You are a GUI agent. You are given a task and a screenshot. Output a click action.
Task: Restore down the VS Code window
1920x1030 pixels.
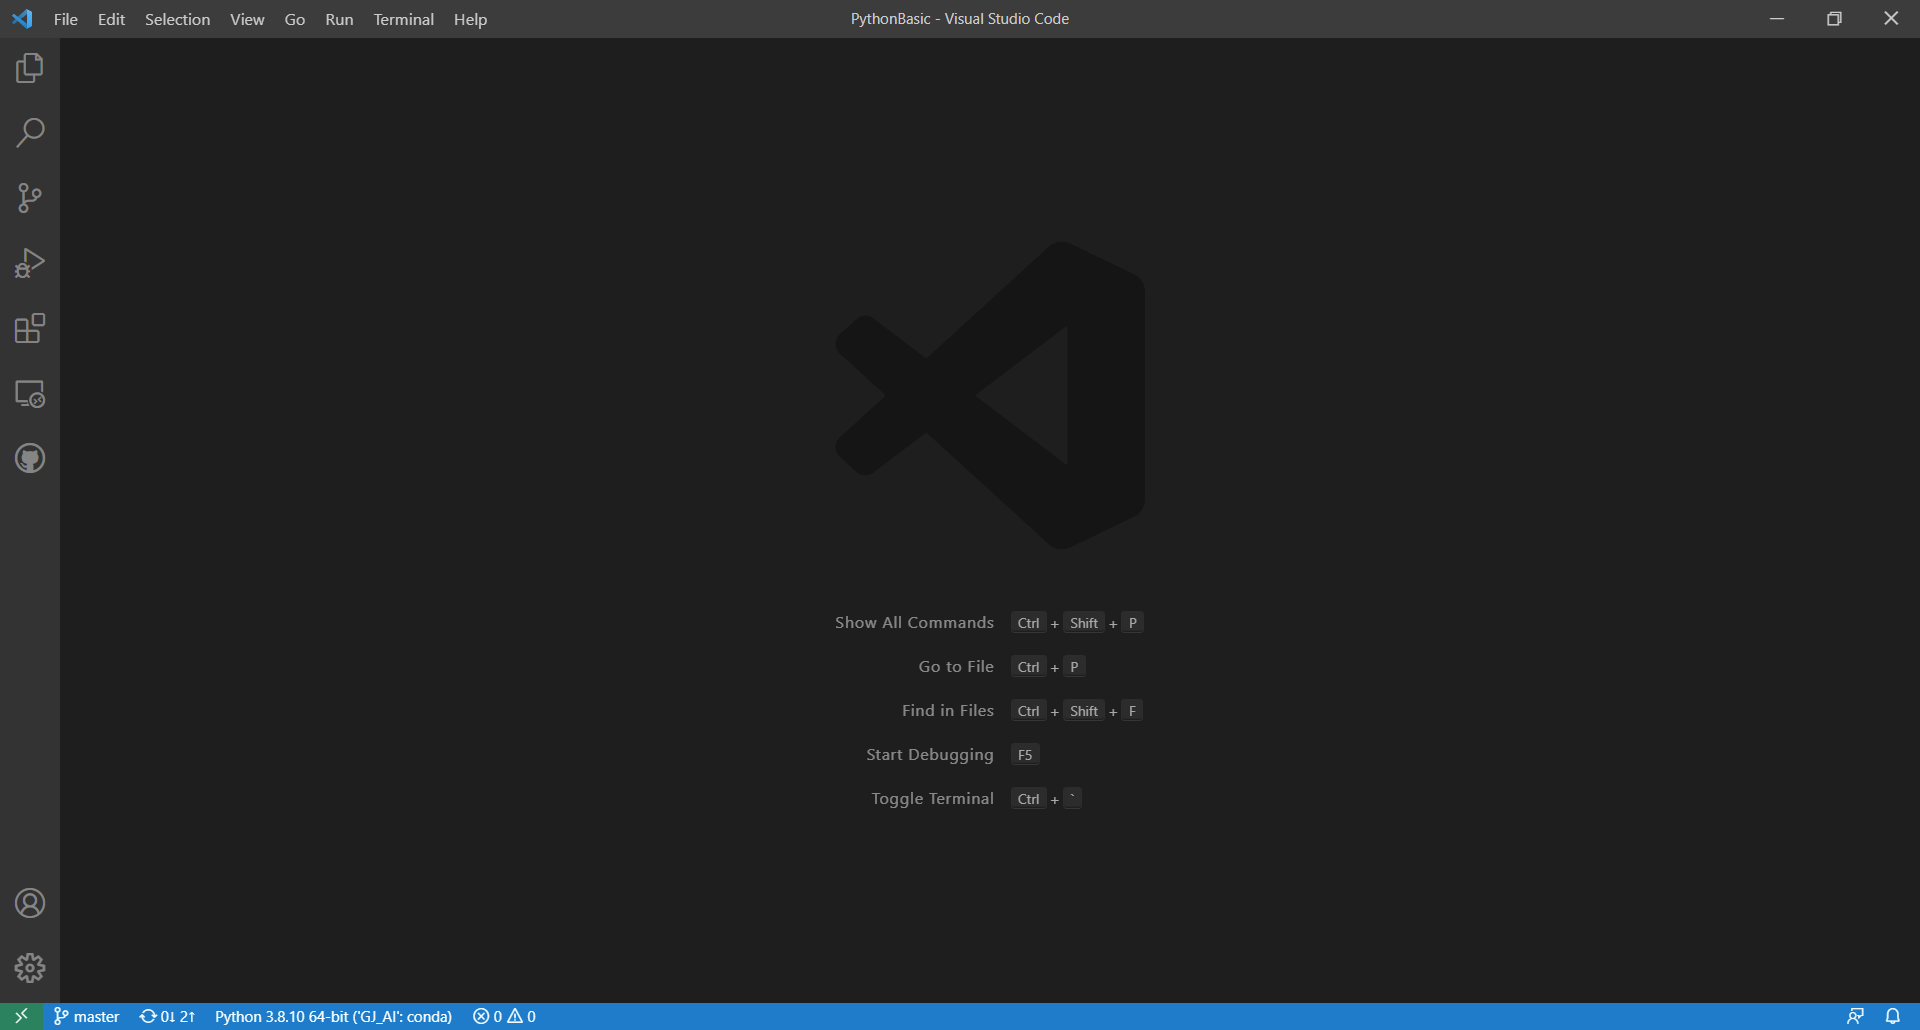pos(1834,19)
